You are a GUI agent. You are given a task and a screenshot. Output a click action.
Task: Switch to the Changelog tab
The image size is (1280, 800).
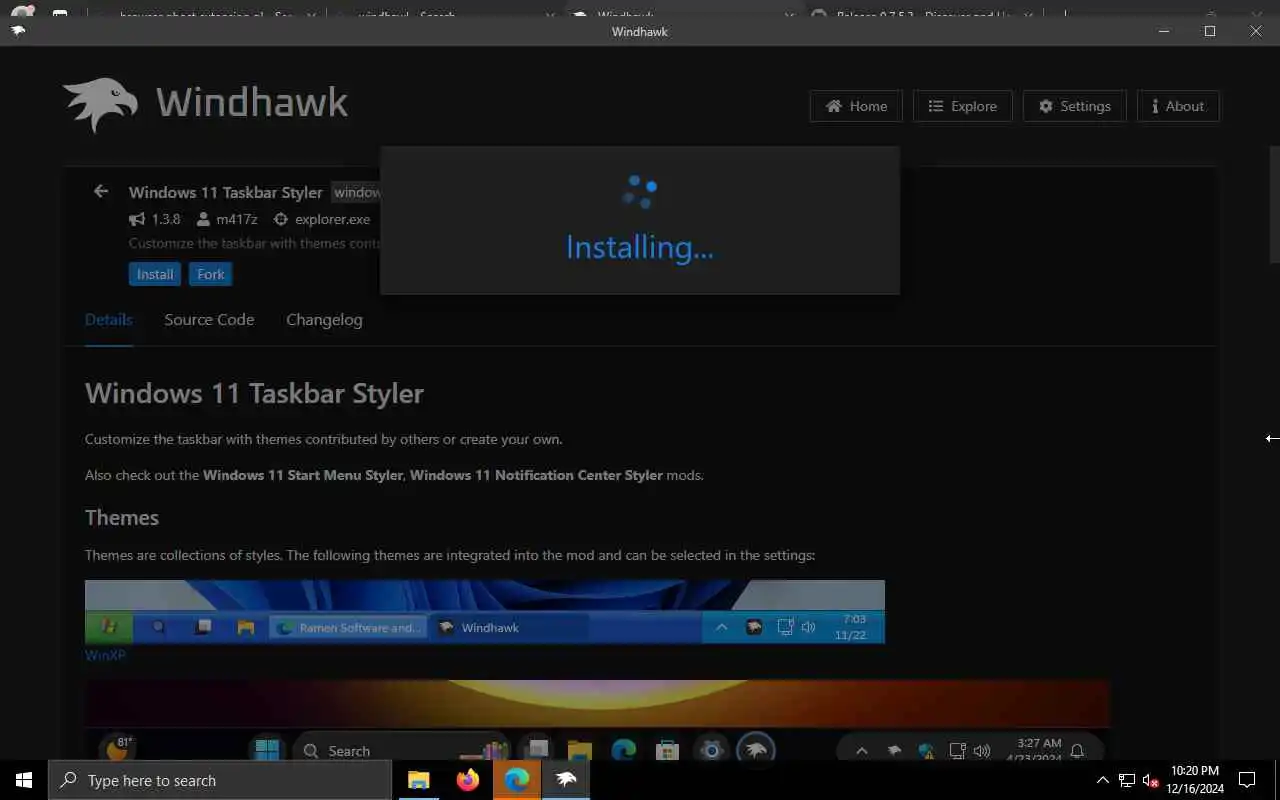pyautogui.click(x=324, y=320)
